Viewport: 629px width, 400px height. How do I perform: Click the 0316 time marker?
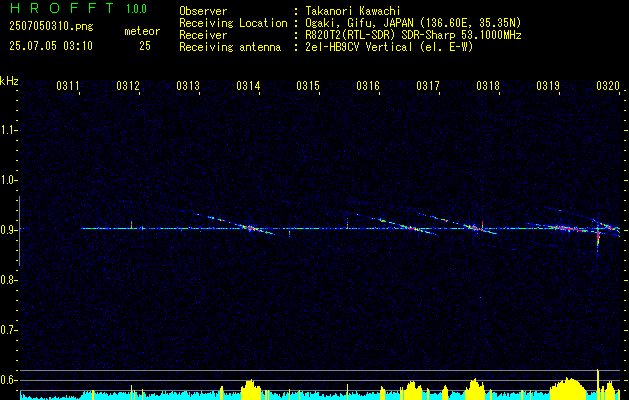click(x=368, y=86)
